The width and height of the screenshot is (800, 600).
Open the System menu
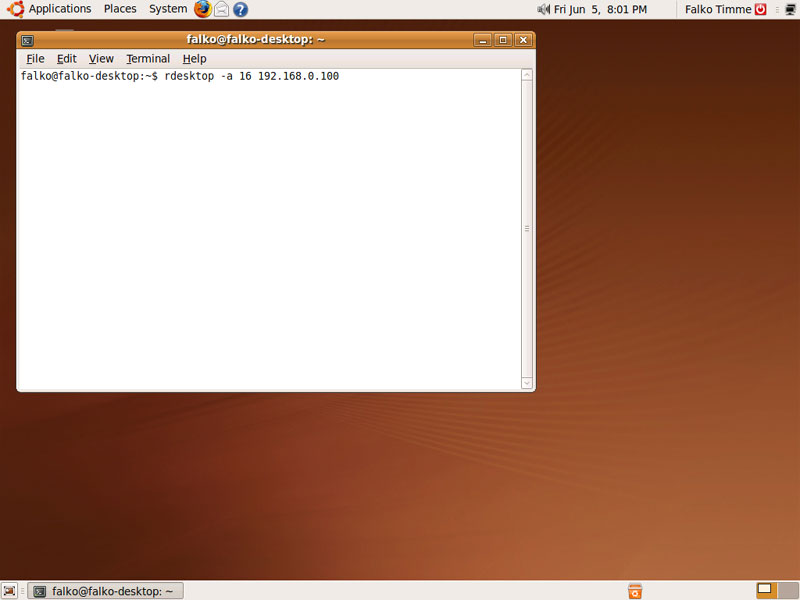point(168,9)
